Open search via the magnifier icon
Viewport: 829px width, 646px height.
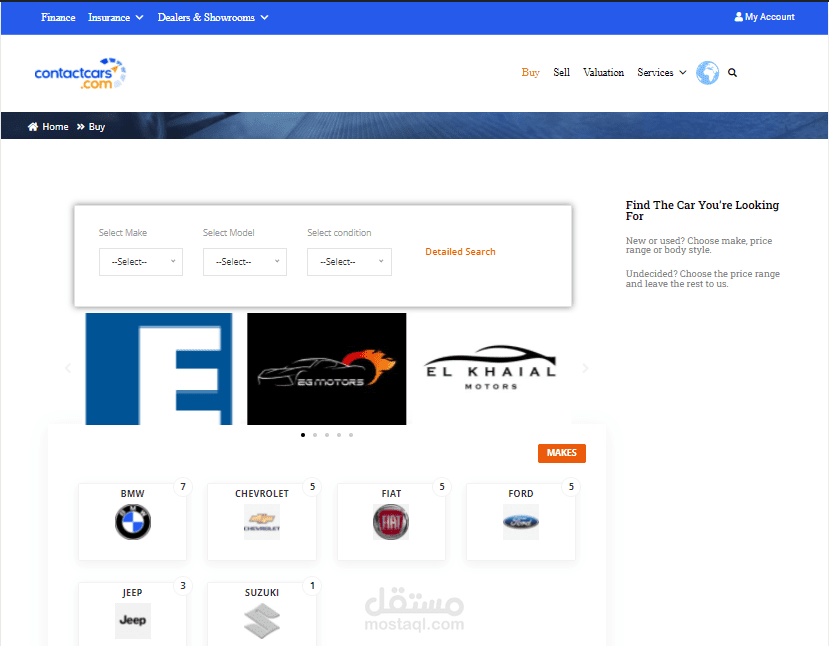coord(732,72)
